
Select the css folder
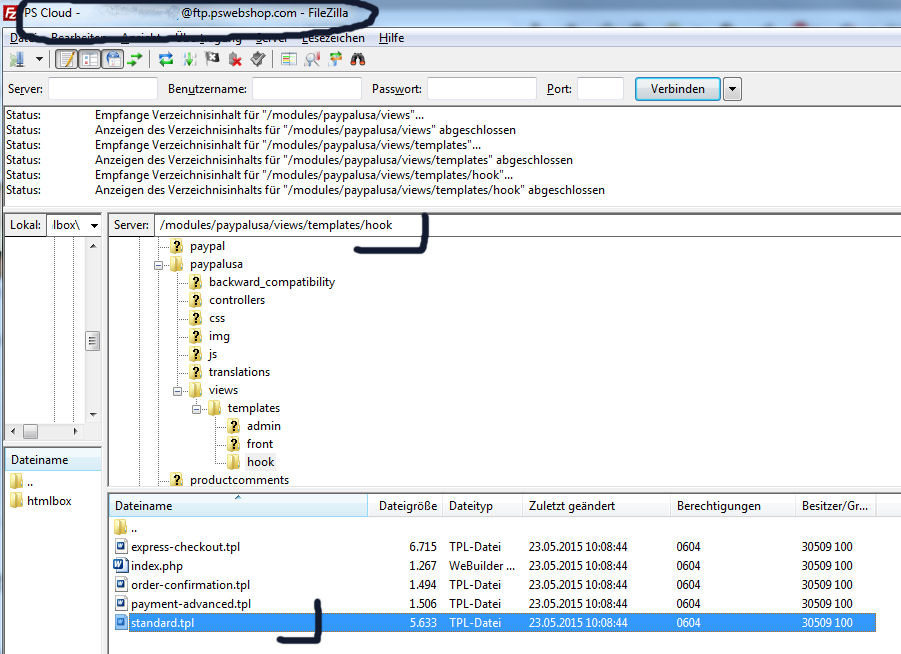(217, 318)
